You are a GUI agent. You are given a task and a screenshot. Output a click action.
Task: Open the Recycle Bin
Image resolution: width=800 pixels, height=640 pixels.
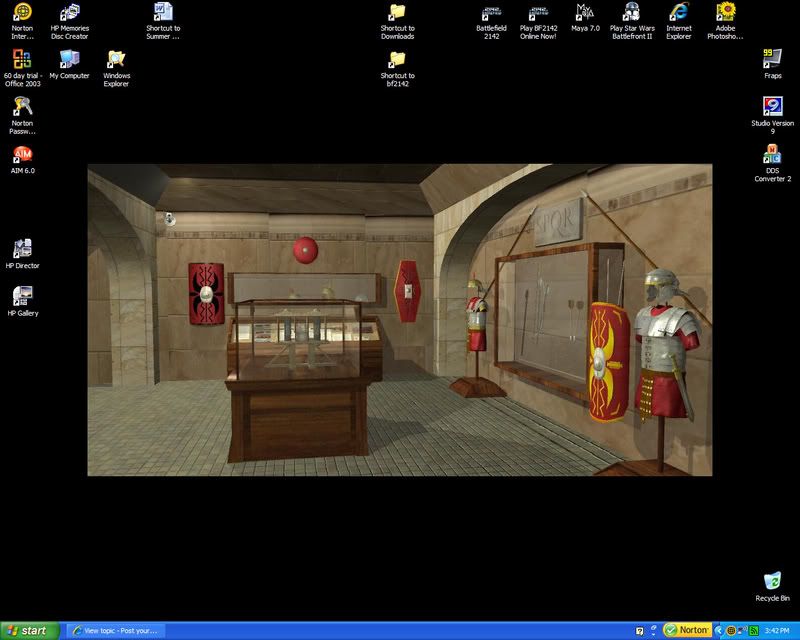(x=772, y=586)
